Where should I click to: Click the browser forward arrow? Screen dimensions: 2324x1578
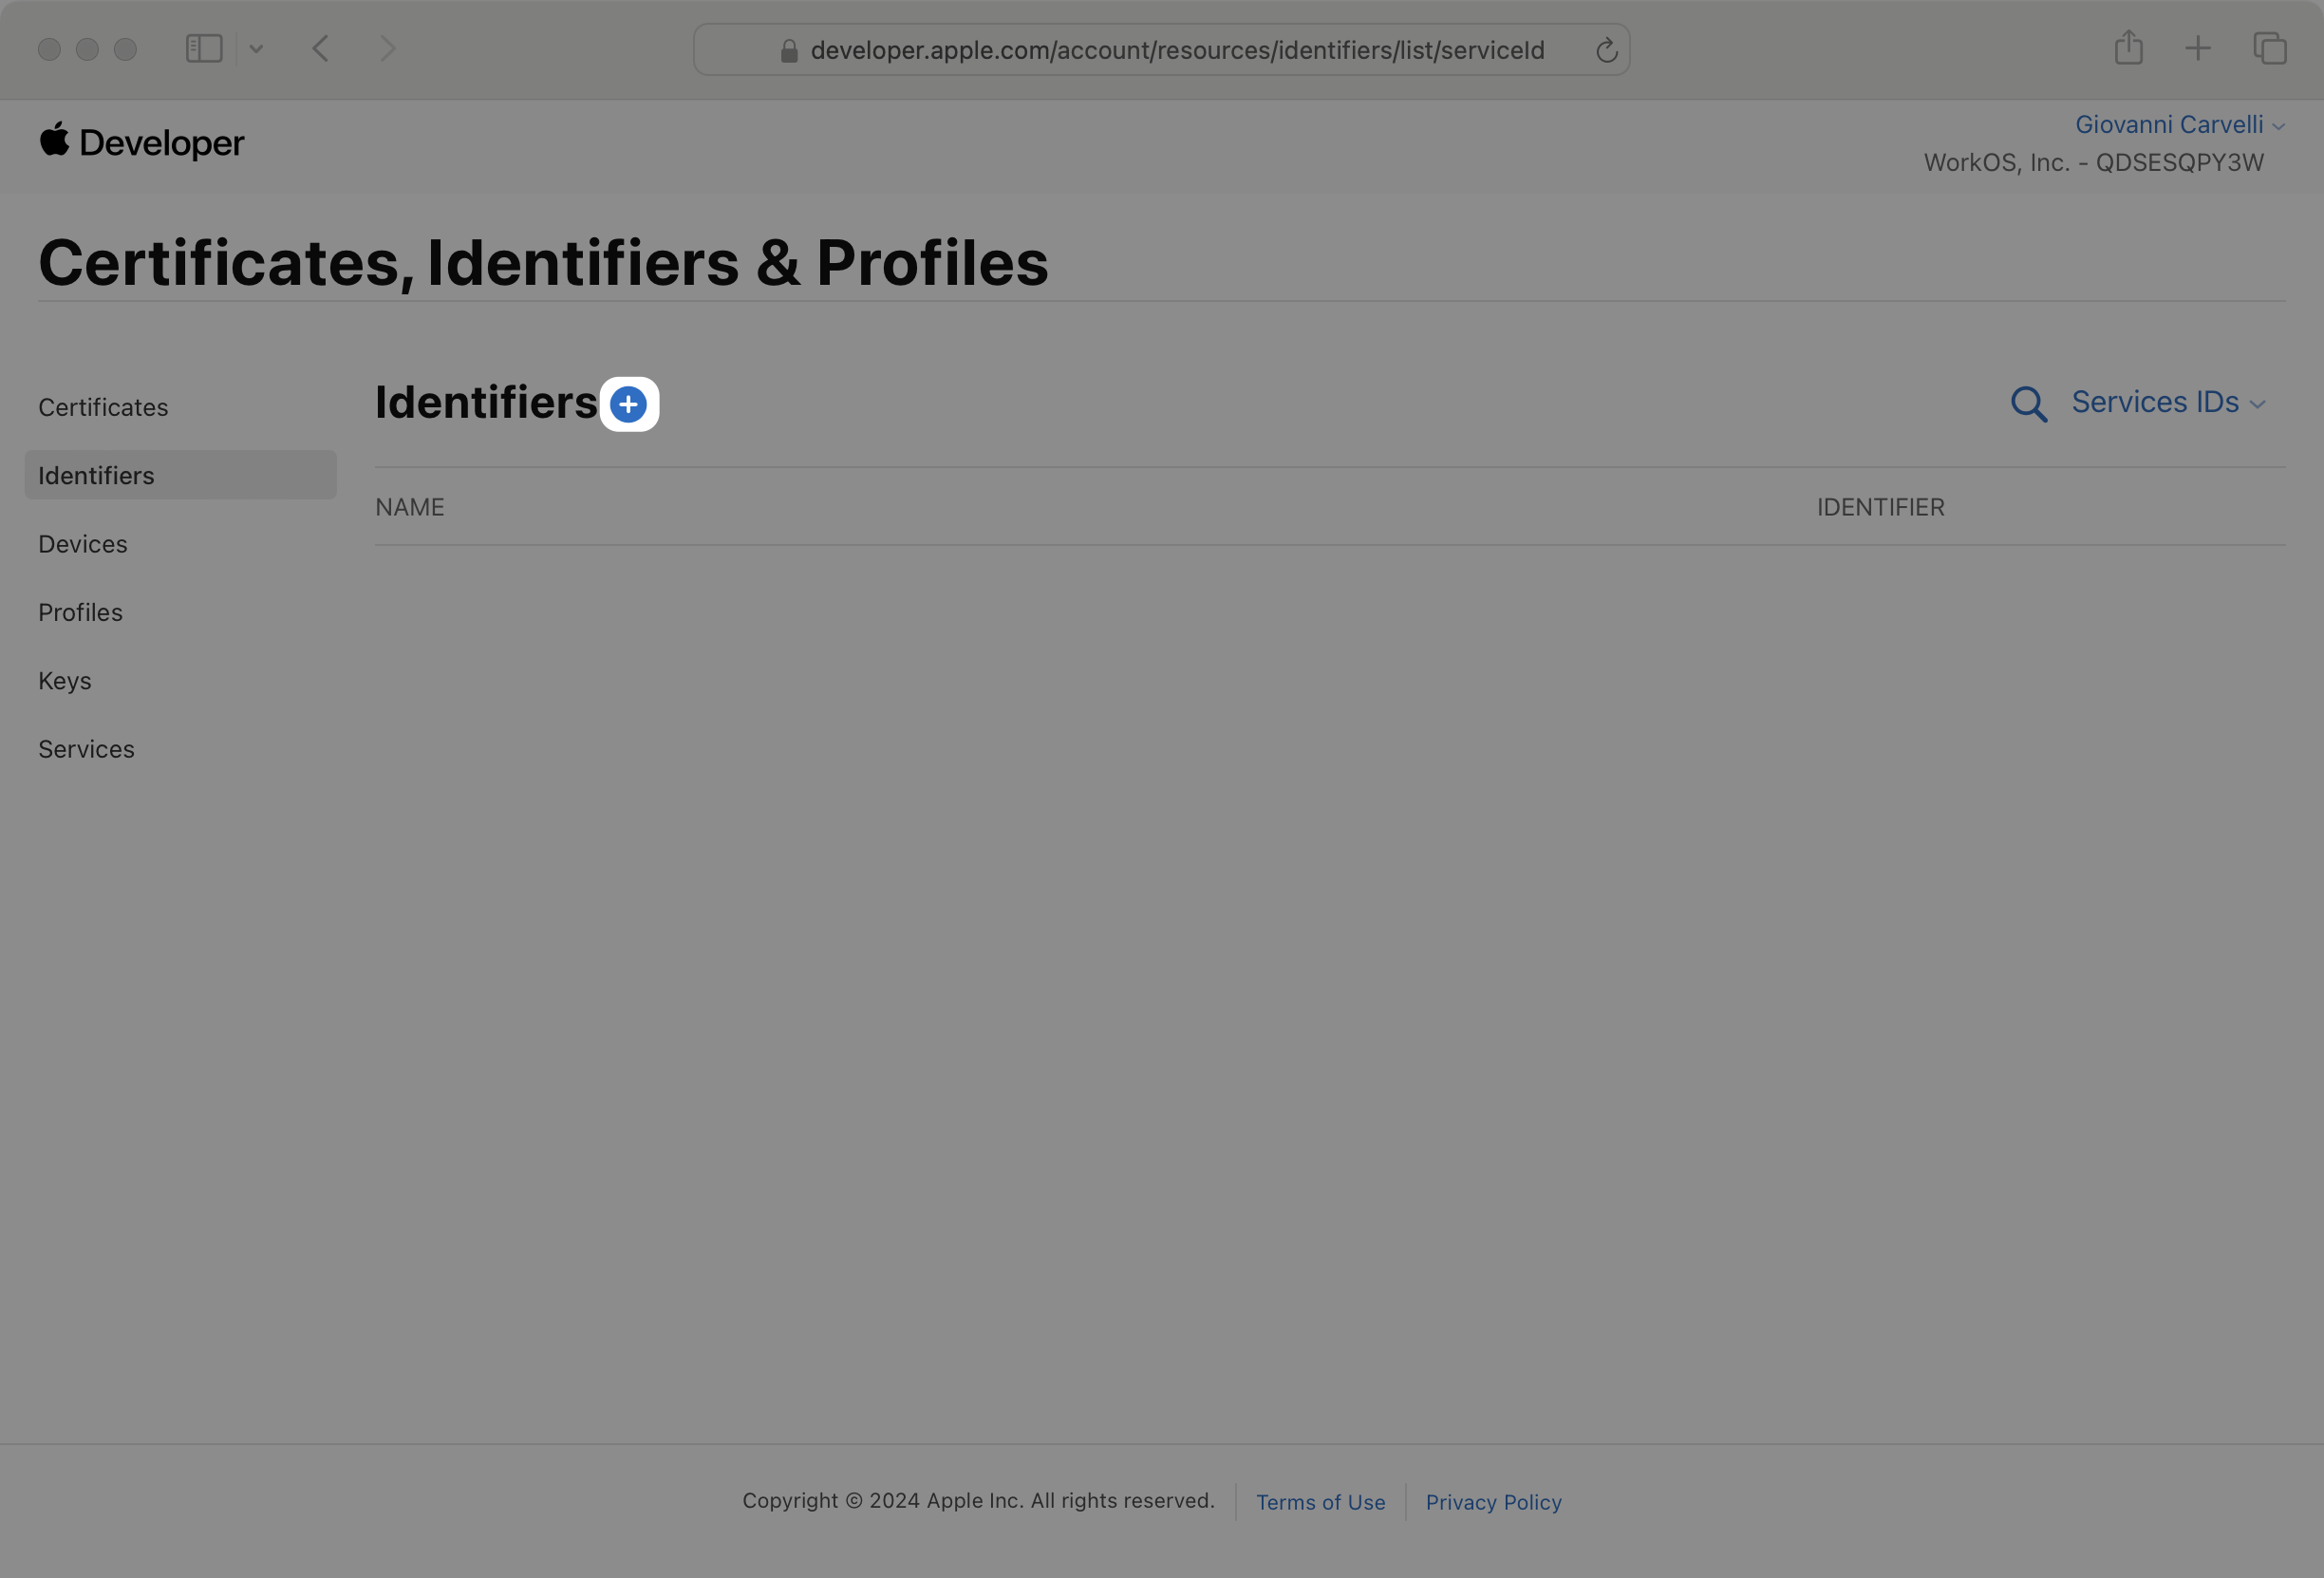pyautogui.click(x=388, y=48)
